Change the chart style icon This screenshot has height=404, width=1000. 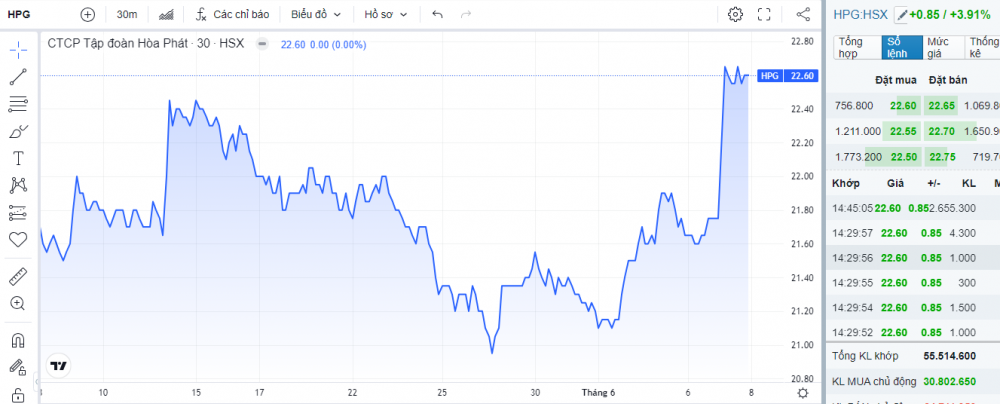[166, 14]
